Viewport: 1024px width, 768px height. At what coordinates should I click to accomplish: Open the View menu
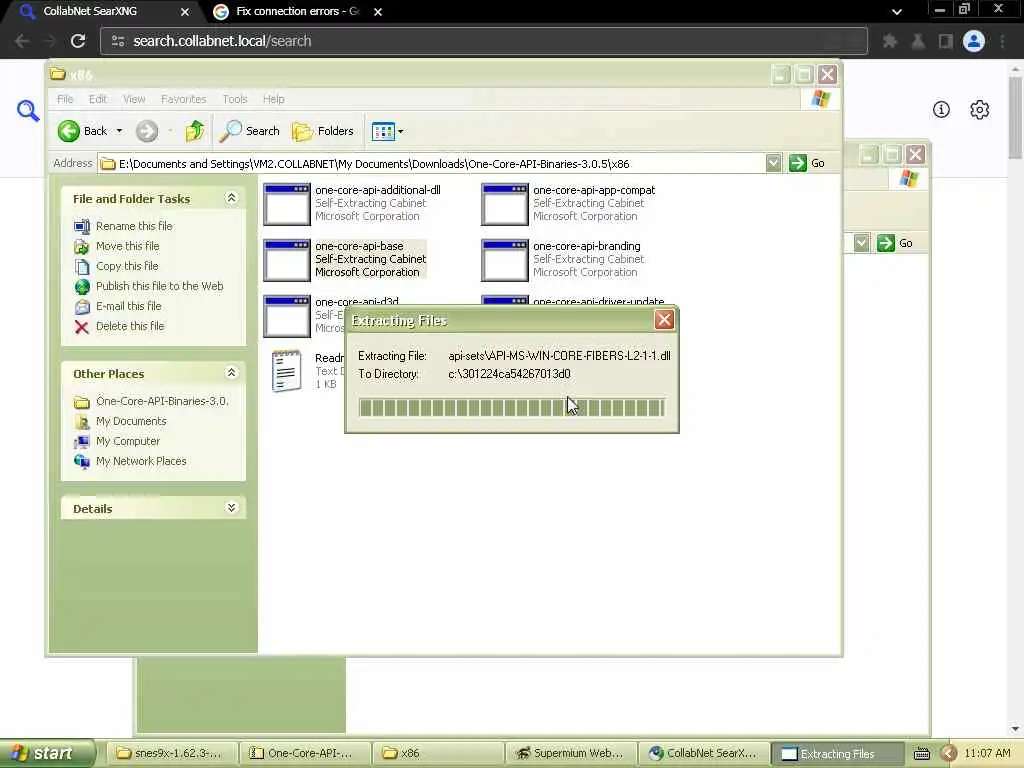(x=134, y=99)
